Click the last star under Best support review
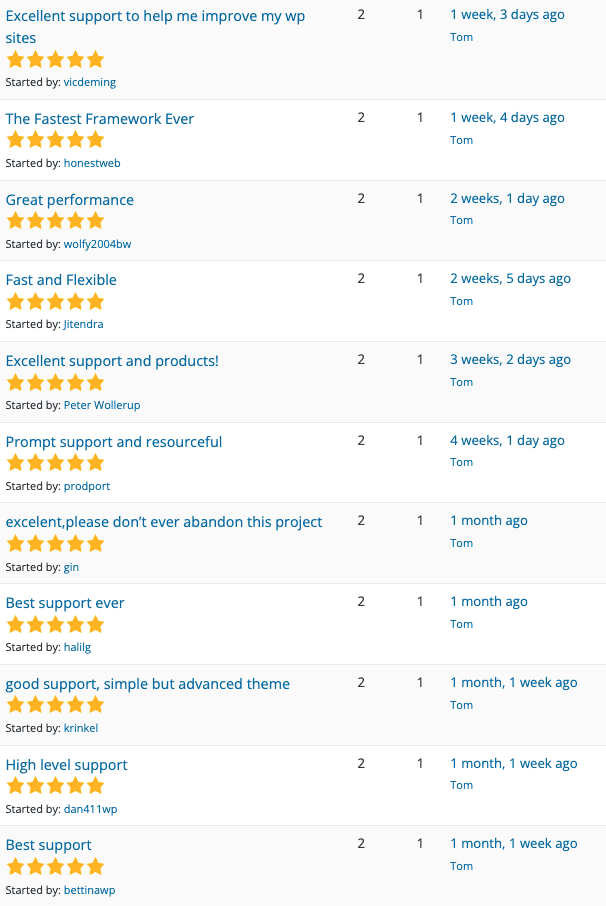 click(x=96, y=866)
